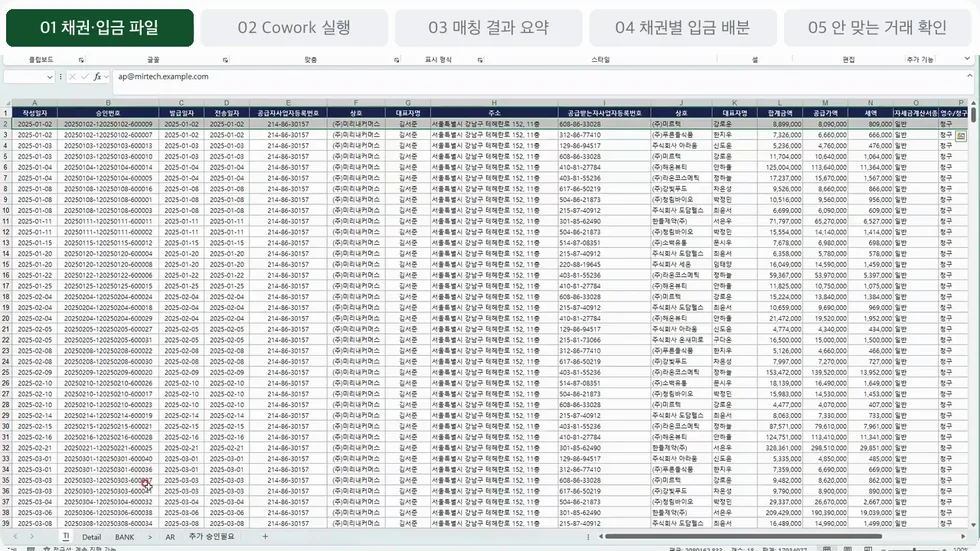Select the TI sheet tab

click(x=66, y=537)
